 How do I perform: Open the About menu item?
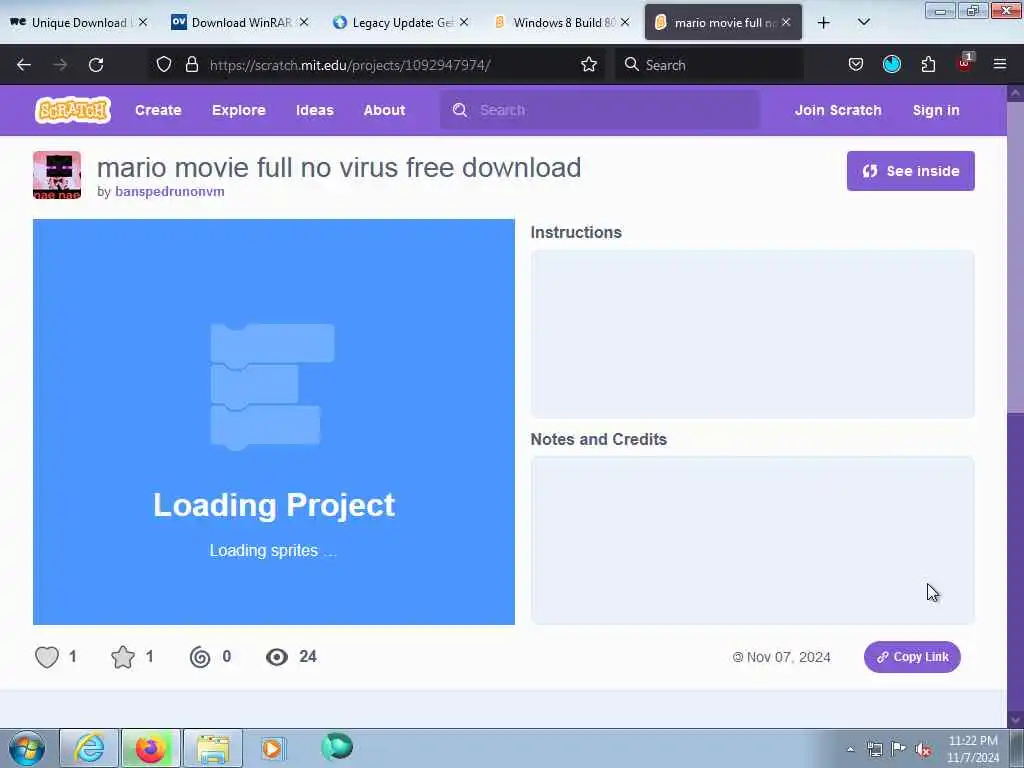point(385,110)
